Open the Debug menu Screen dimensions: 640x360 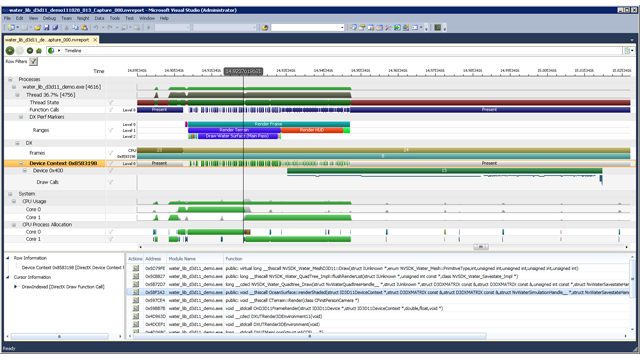(x=49, y=18)
